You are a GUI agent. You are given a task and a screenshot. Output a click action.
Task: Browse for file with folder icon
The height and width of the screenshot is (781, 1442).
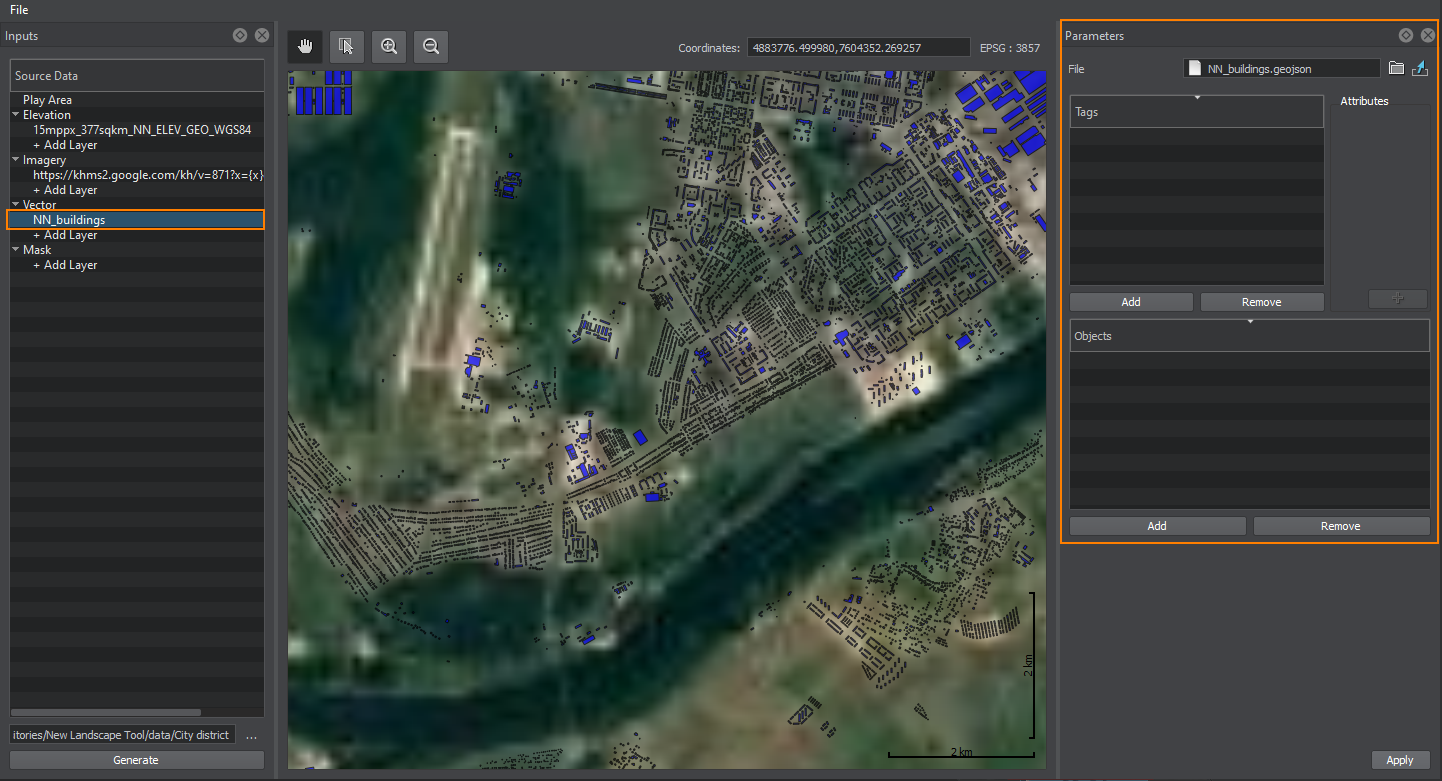[1397, 69]
